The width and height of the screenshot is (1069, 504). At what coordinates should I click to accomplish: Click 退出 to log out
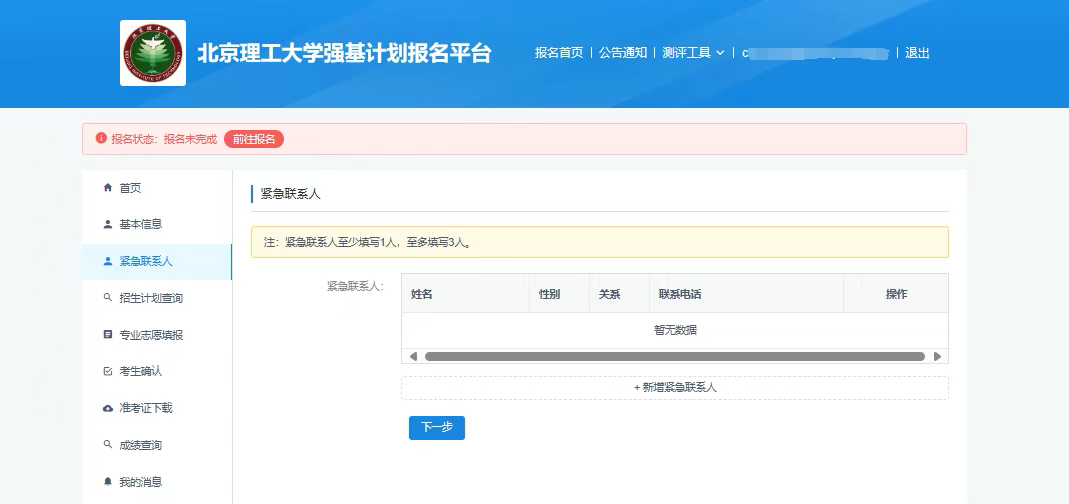click(x=917, y=53)
